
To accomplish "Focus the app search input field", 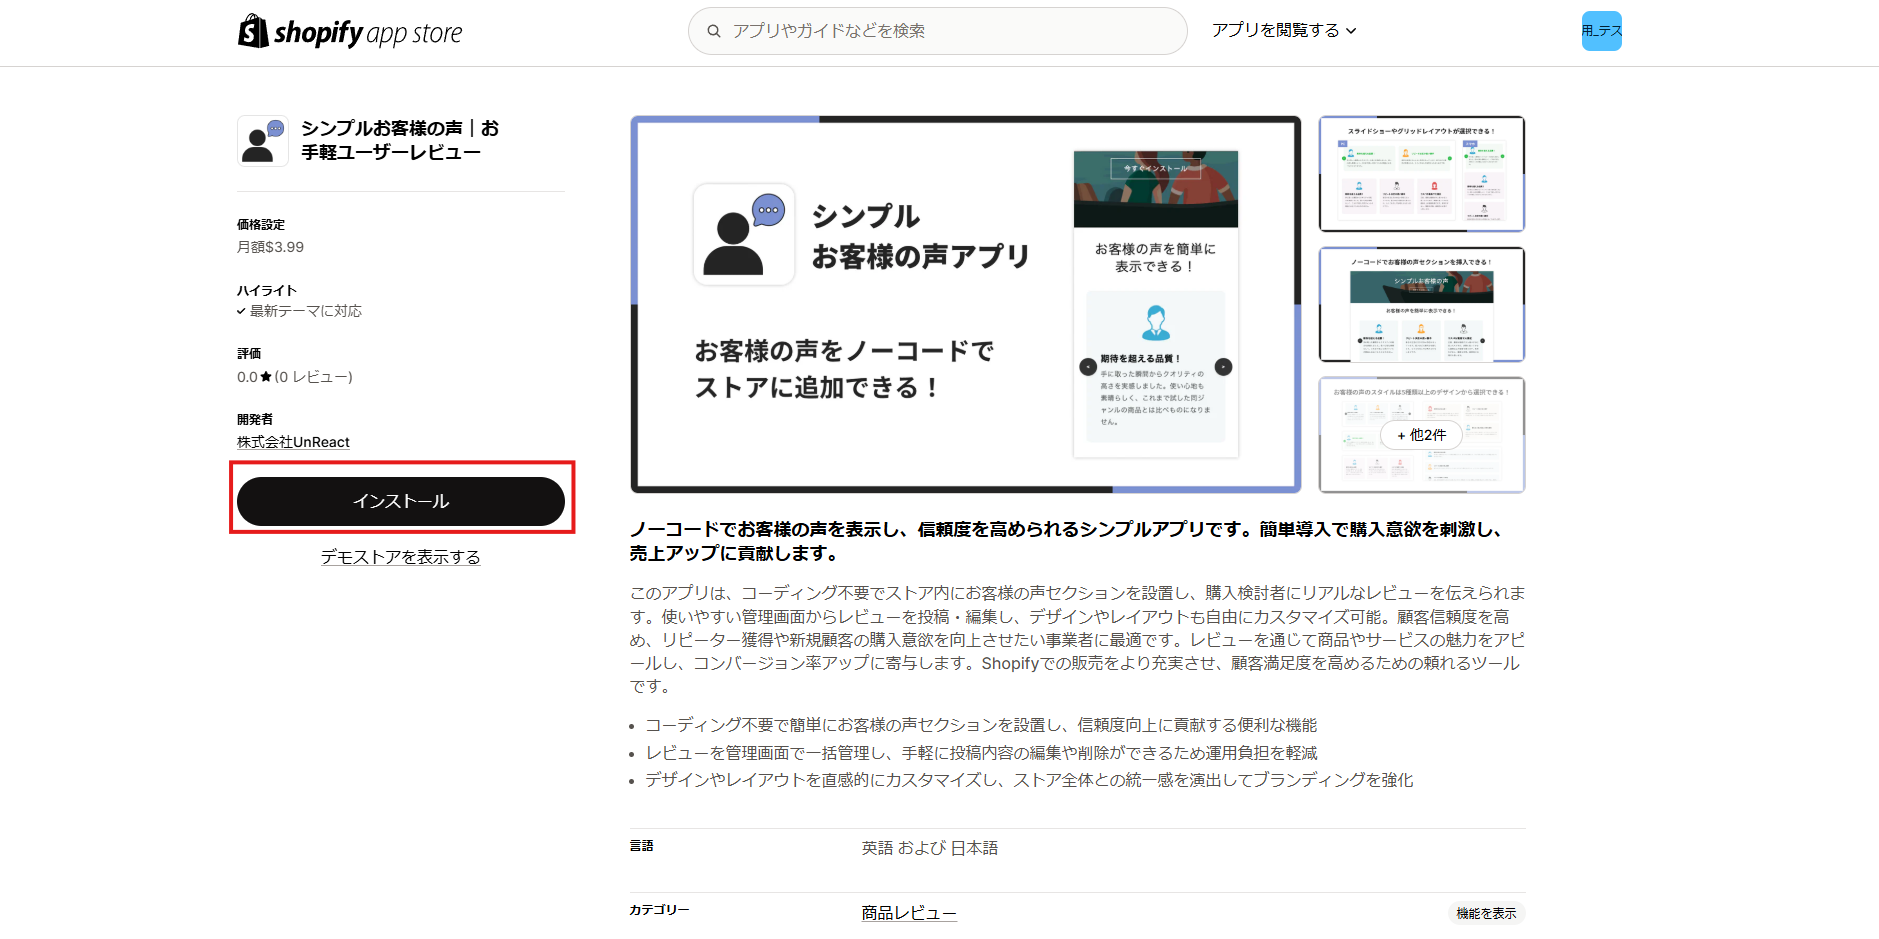I will (937, 31).
